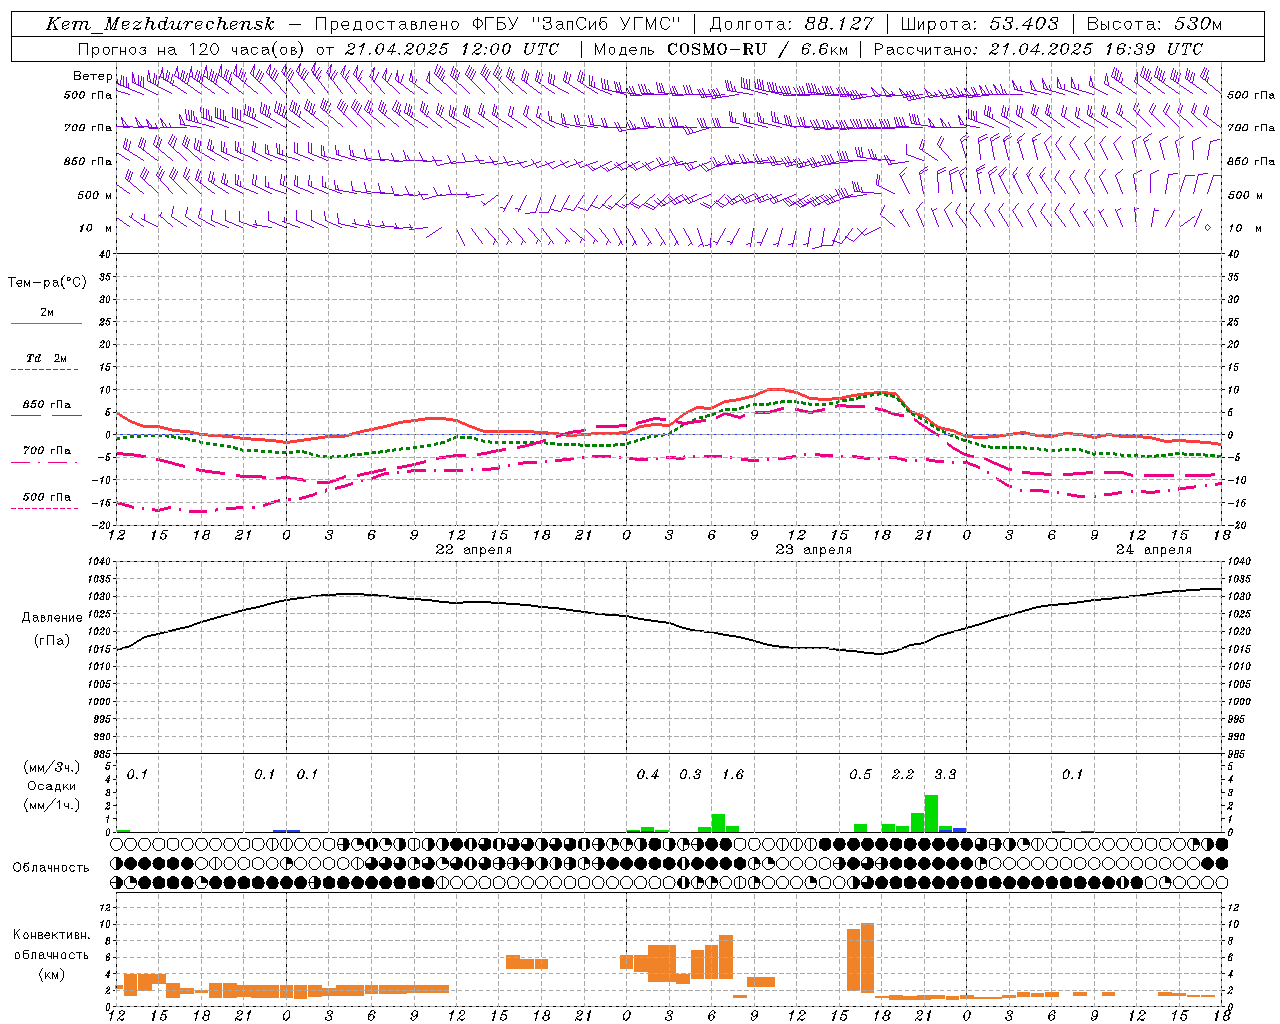Click the (мм/3ч.) unit label
1280x1024 pixels.
pos(51,767)
